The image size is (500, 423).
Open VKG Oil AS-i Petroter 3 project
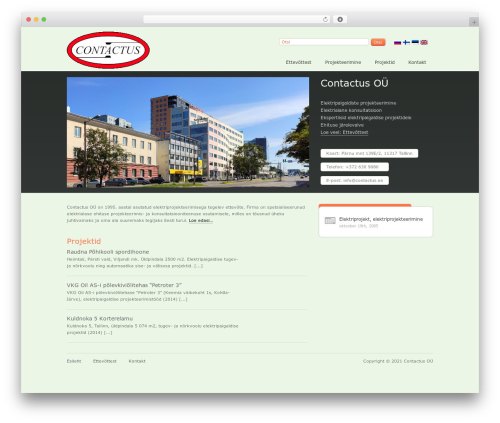tap(124, 285)
